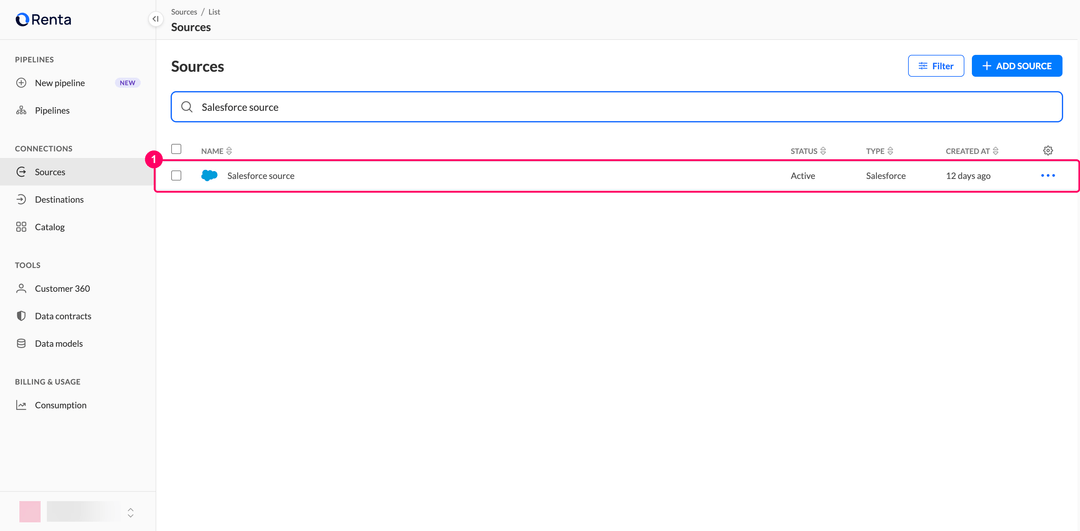Viewport: 1080px width, 531px height.
Task: Open the Salesforce source name link
Action: pyautogui.click(x=261, y=176)
